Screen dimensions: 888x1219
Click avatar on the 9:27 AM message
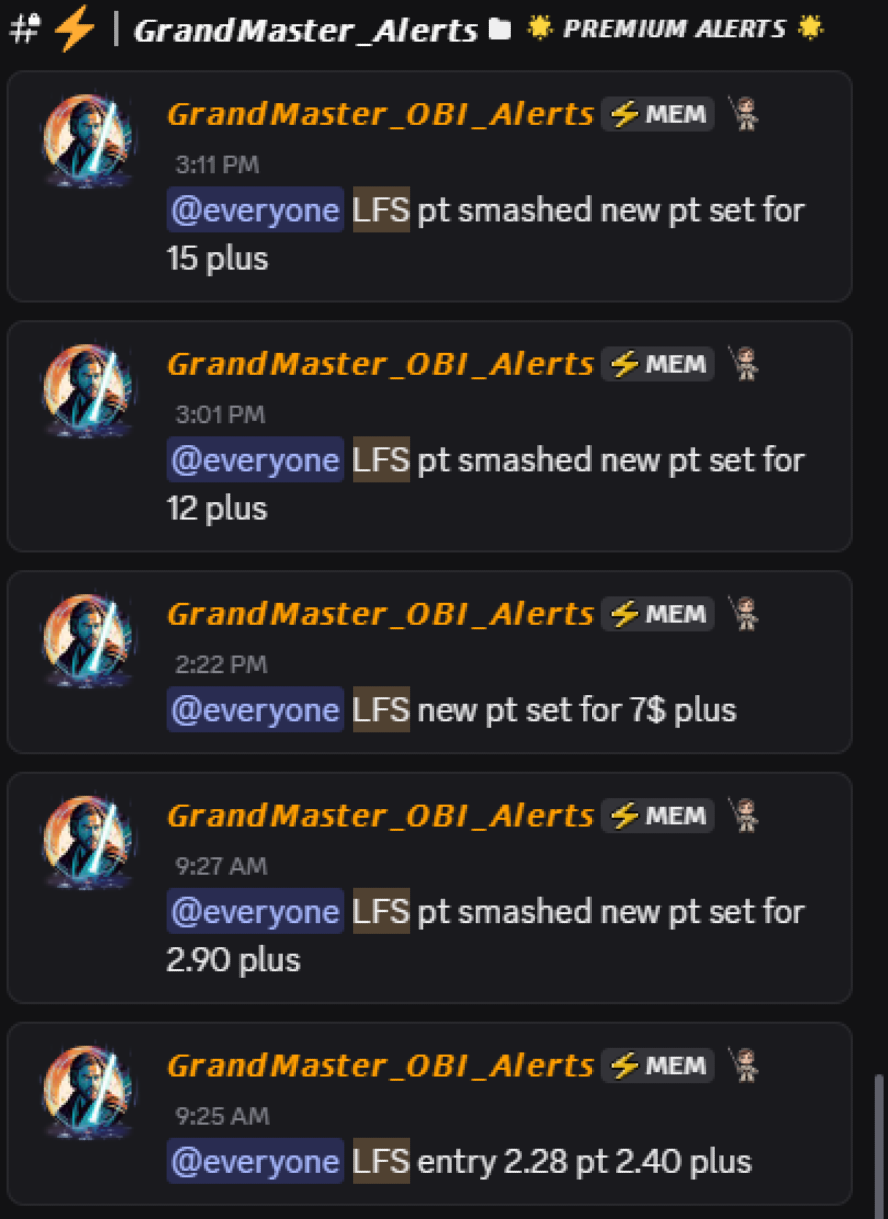click(88, 842)
